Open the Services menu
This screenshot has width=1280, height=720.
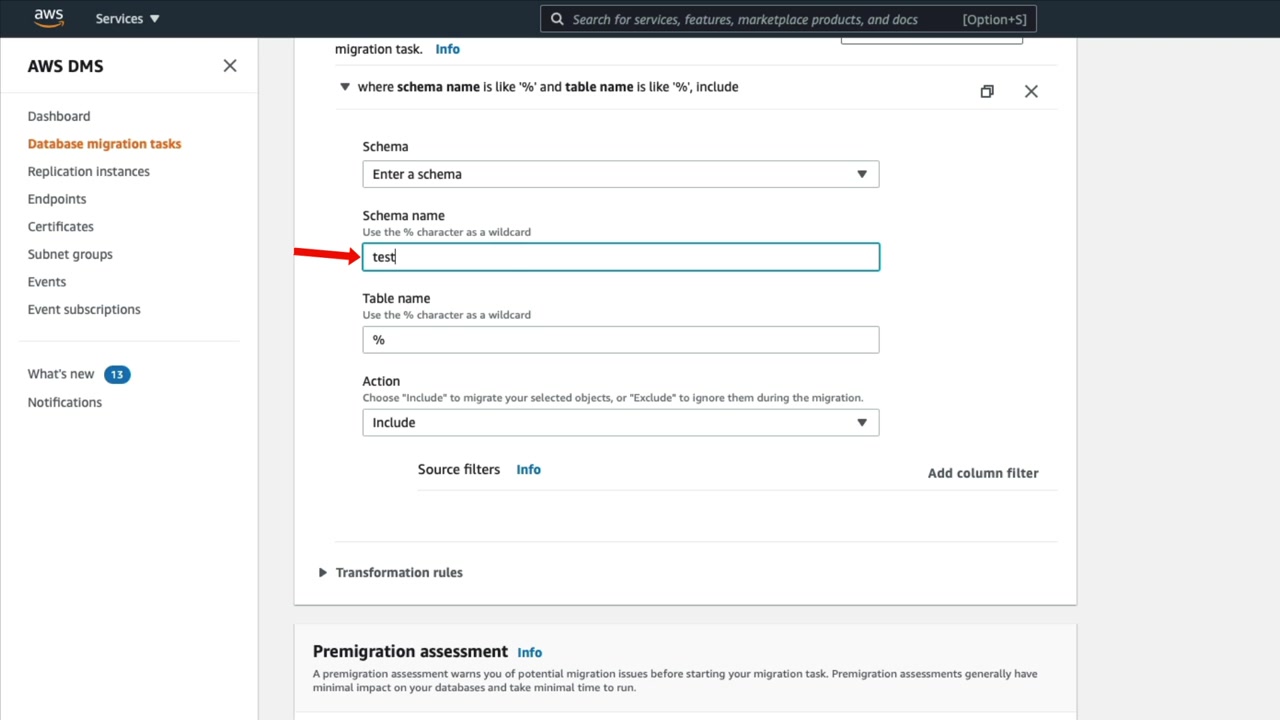pos(127,19)
